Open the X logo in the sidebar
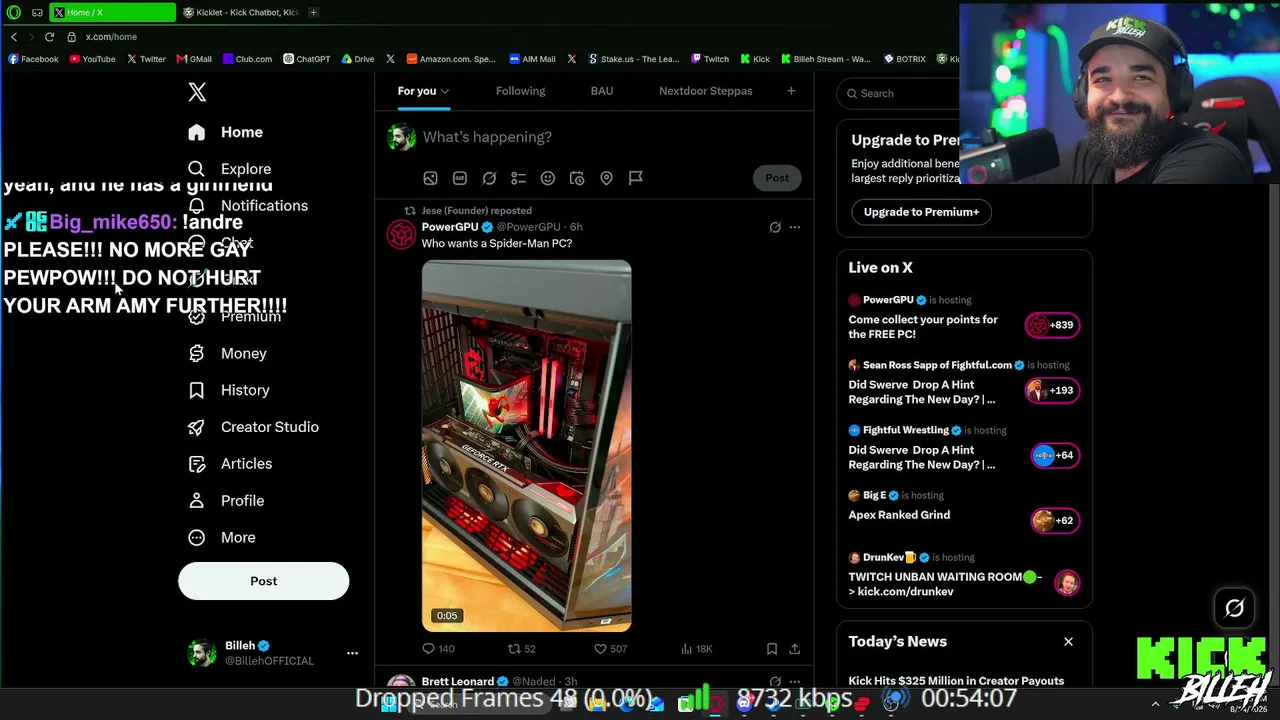Screen dimensions: 1280x720 pyautogui.click(x=197, y=92)
